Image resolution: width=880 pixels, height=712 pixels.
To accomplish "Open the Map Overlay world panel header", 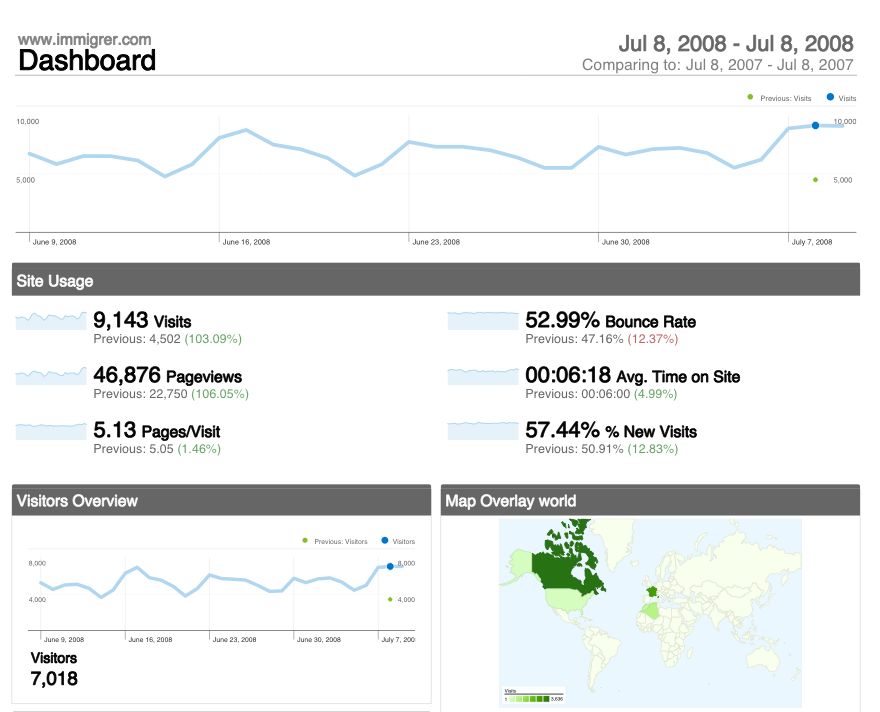I will coord(650,500).
